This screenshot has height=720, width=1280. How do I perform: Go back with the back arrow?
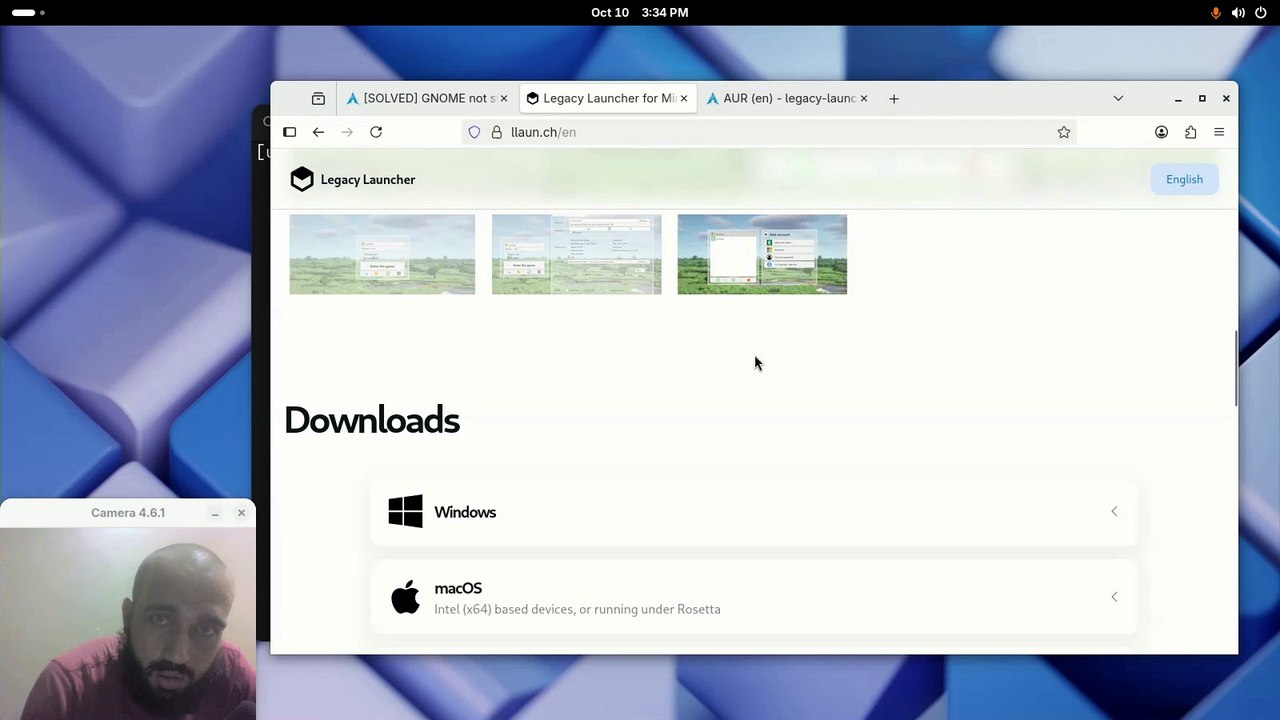point(318,132)
